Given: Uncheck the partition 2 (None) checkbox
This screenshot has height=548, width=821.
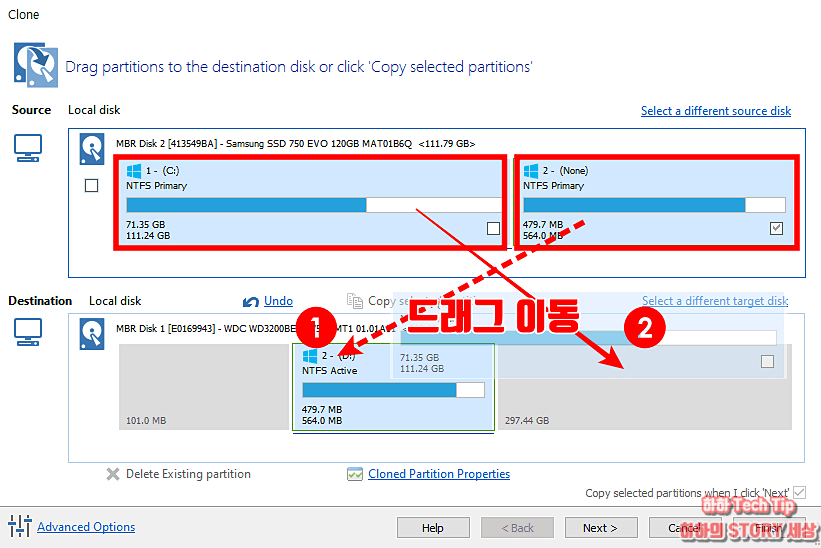Looking at the screenshot, I should tap(776, 228).
